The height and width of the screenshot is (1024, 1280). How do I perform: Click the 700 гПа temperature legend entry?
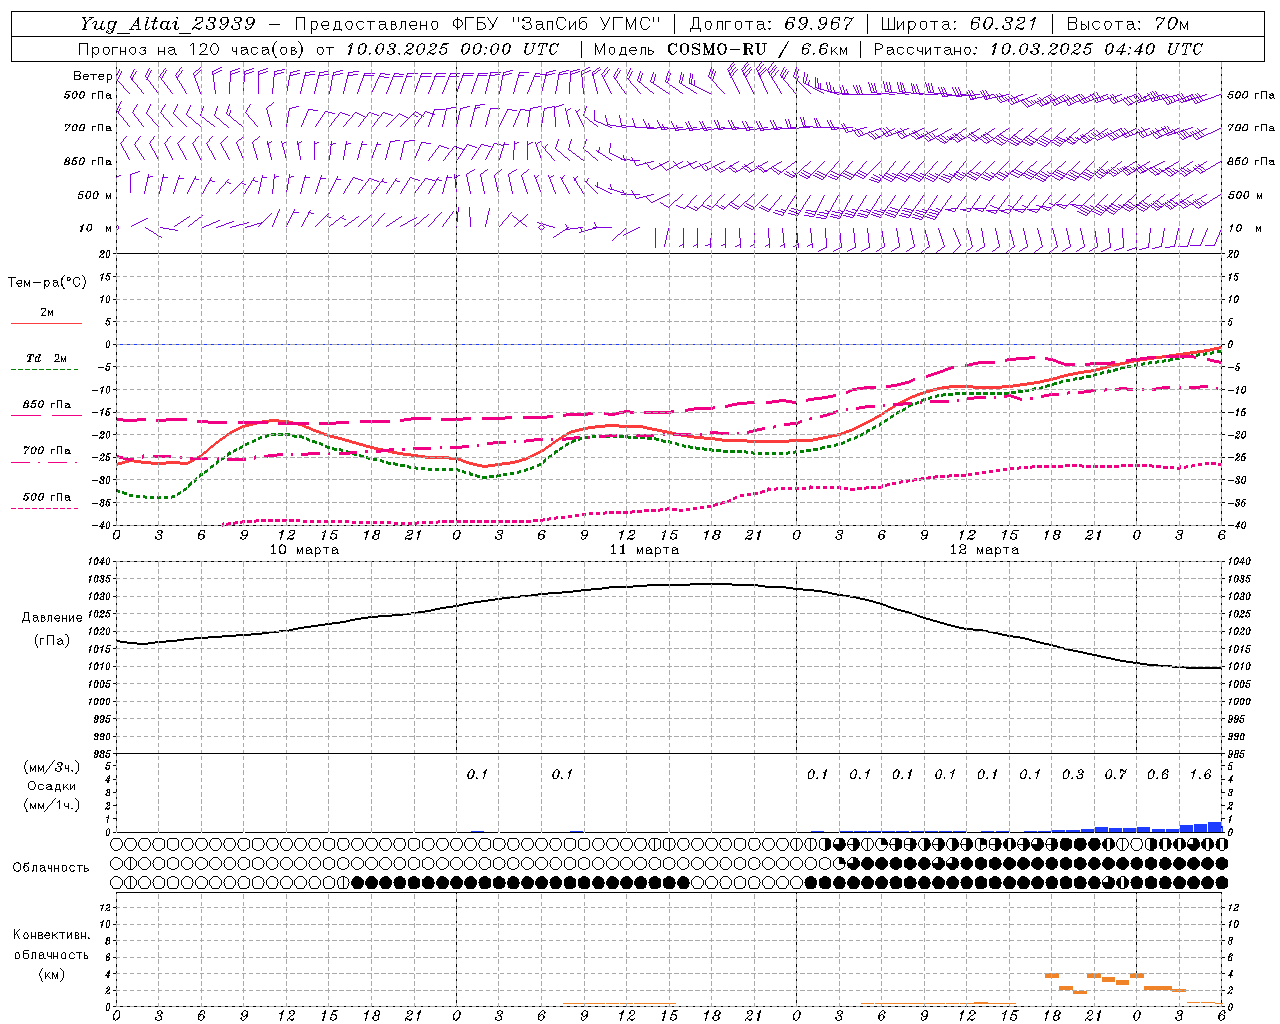[x=46, y=451]
